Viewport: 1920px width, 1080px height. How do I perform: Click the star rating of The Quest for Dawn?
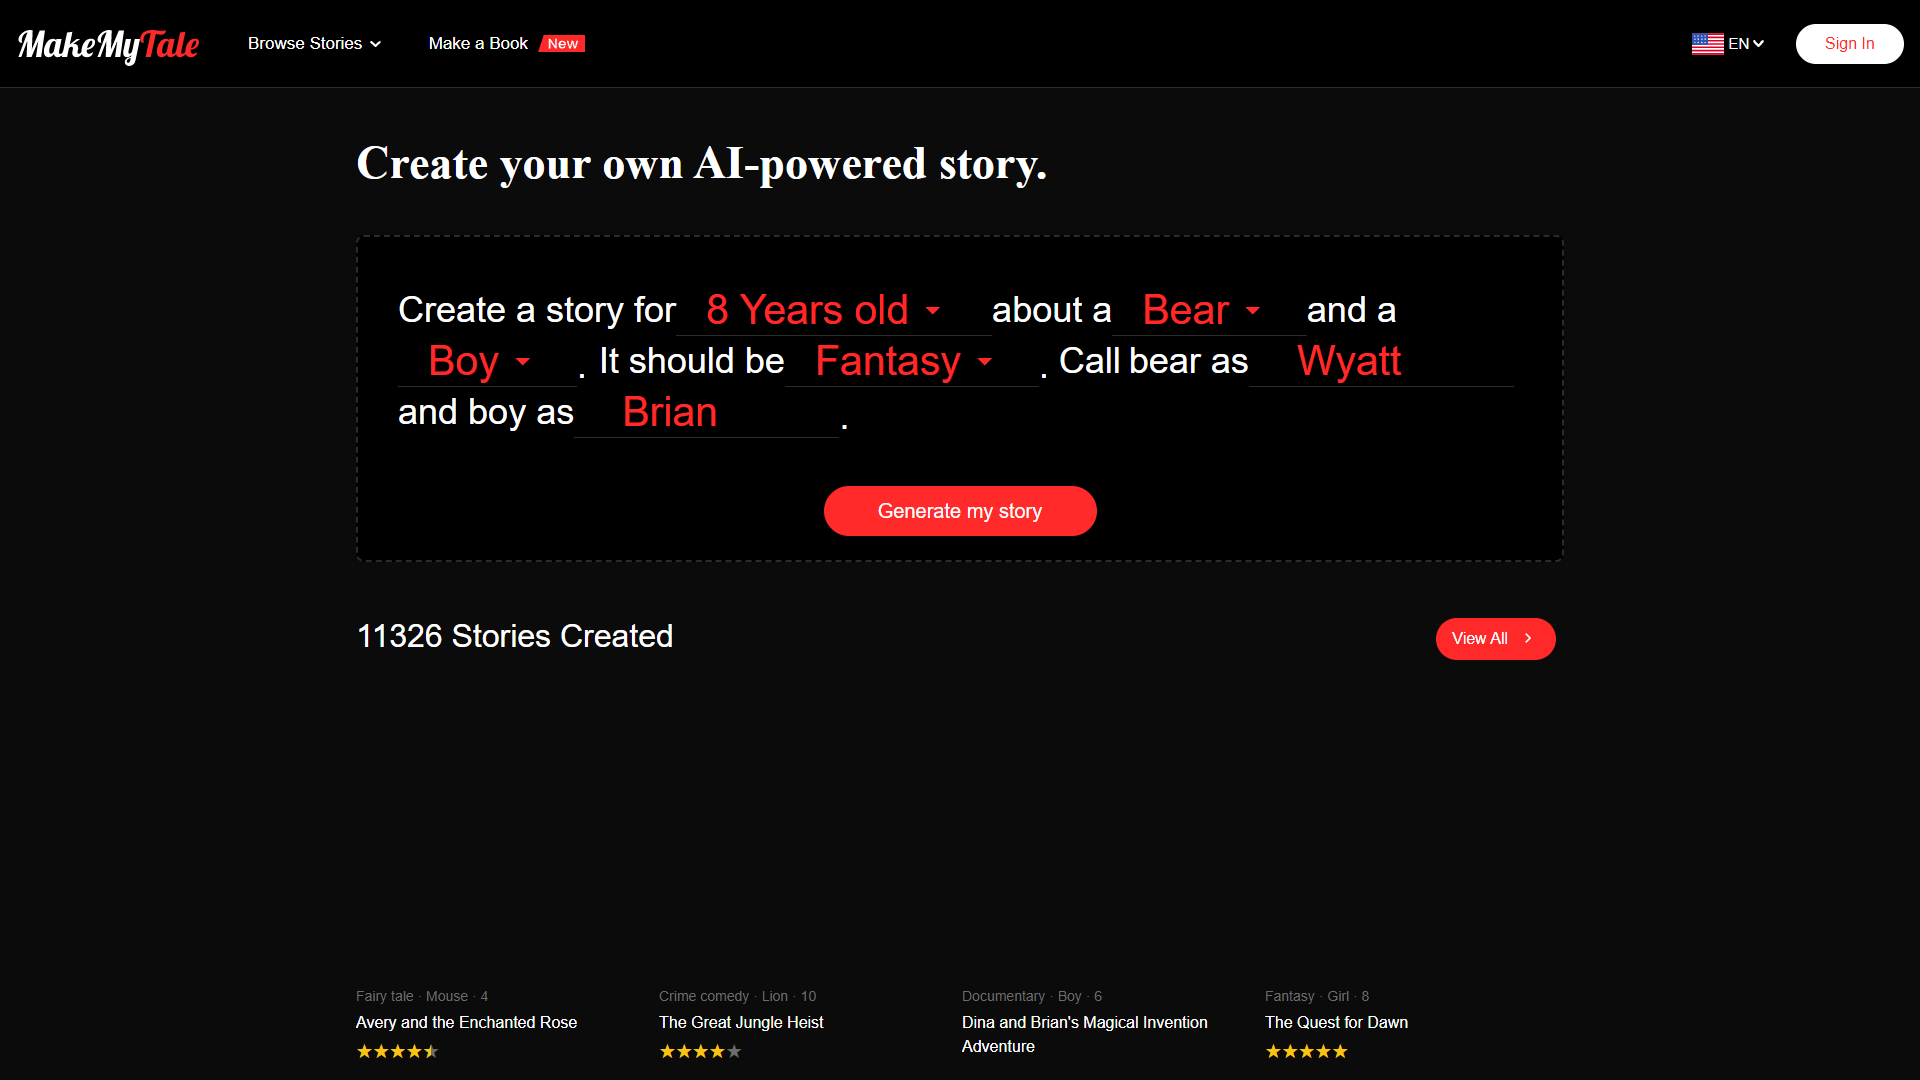click(x=1306, y=1051)
